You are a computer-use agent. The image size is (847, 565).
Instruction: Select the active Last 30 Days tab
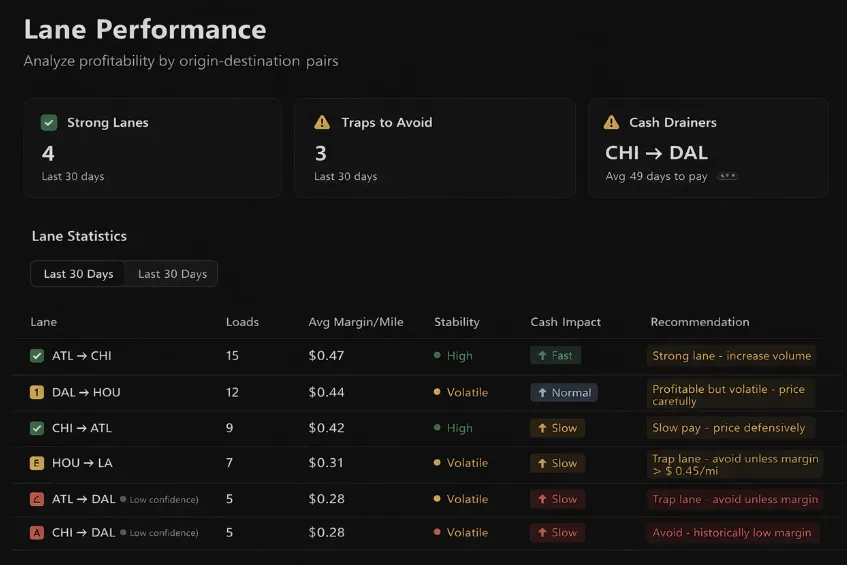[78, 274]
